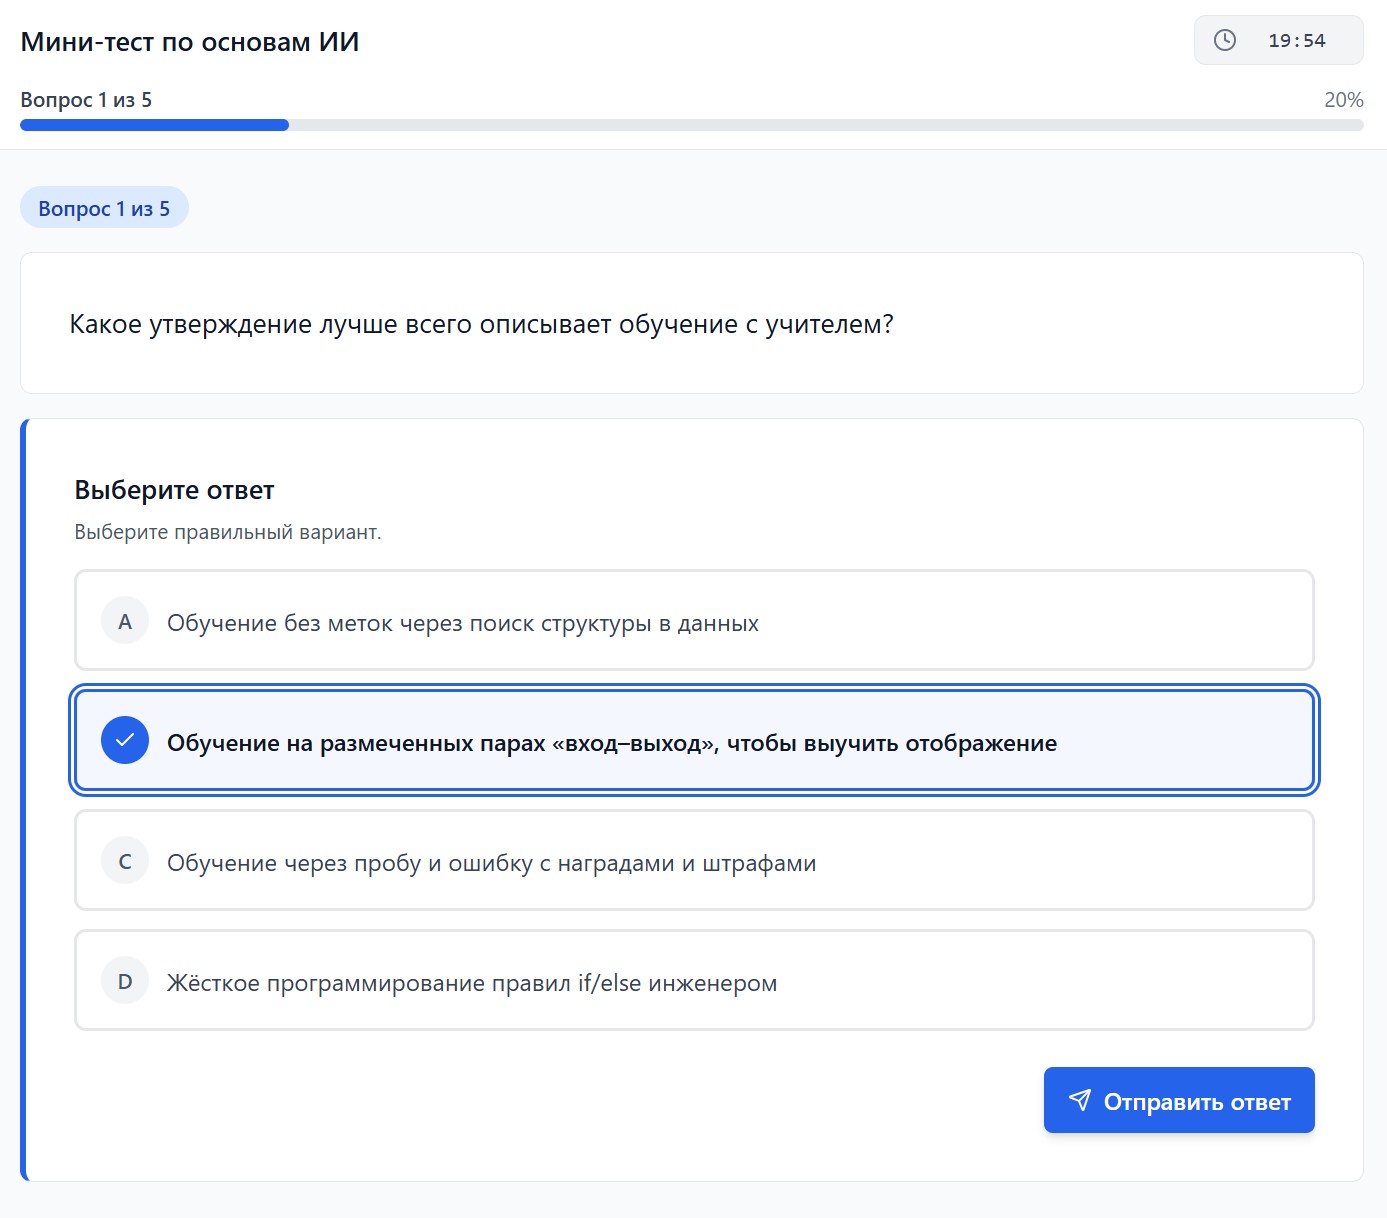The width and height of the screenshot is (1387, 1218).
Task: Click the 'Вопрос 1 из 5' progress label
Action: point(86,100)
